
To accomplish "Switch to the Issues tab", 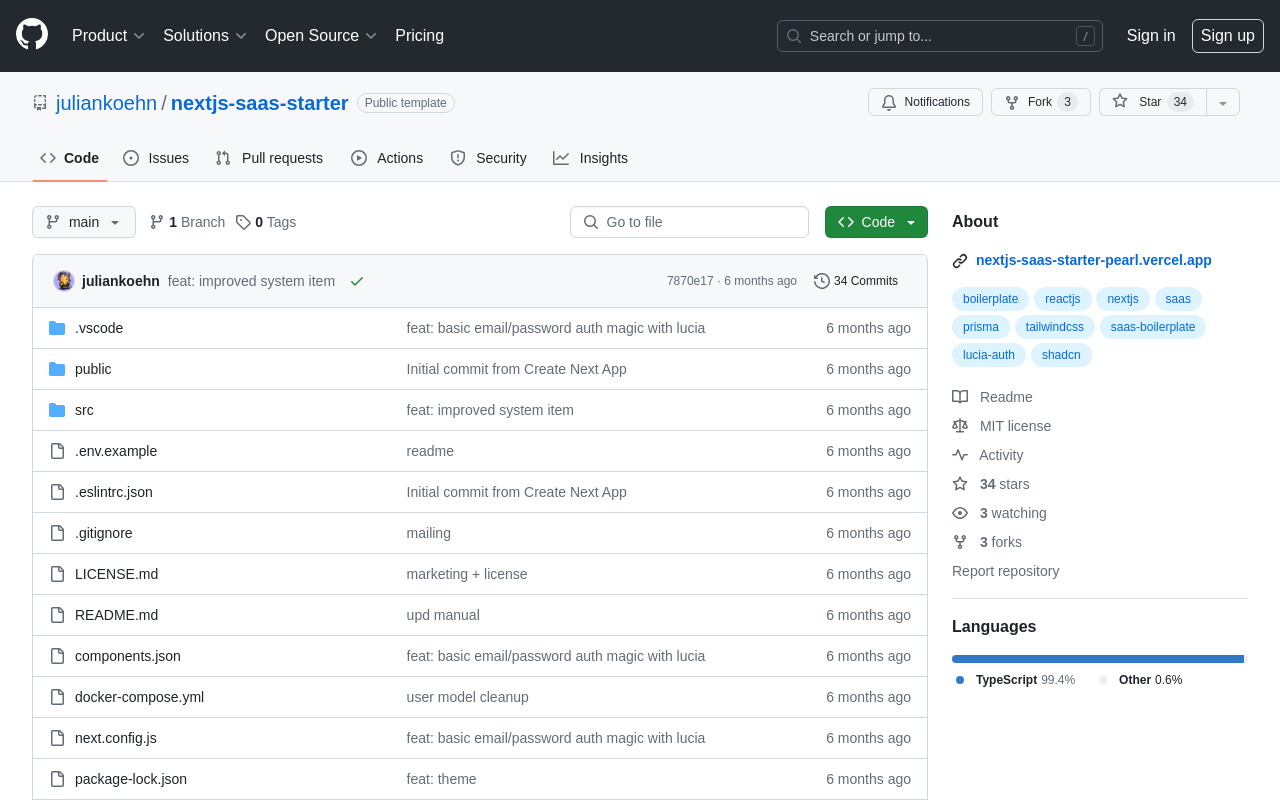I will pos(155,158).
